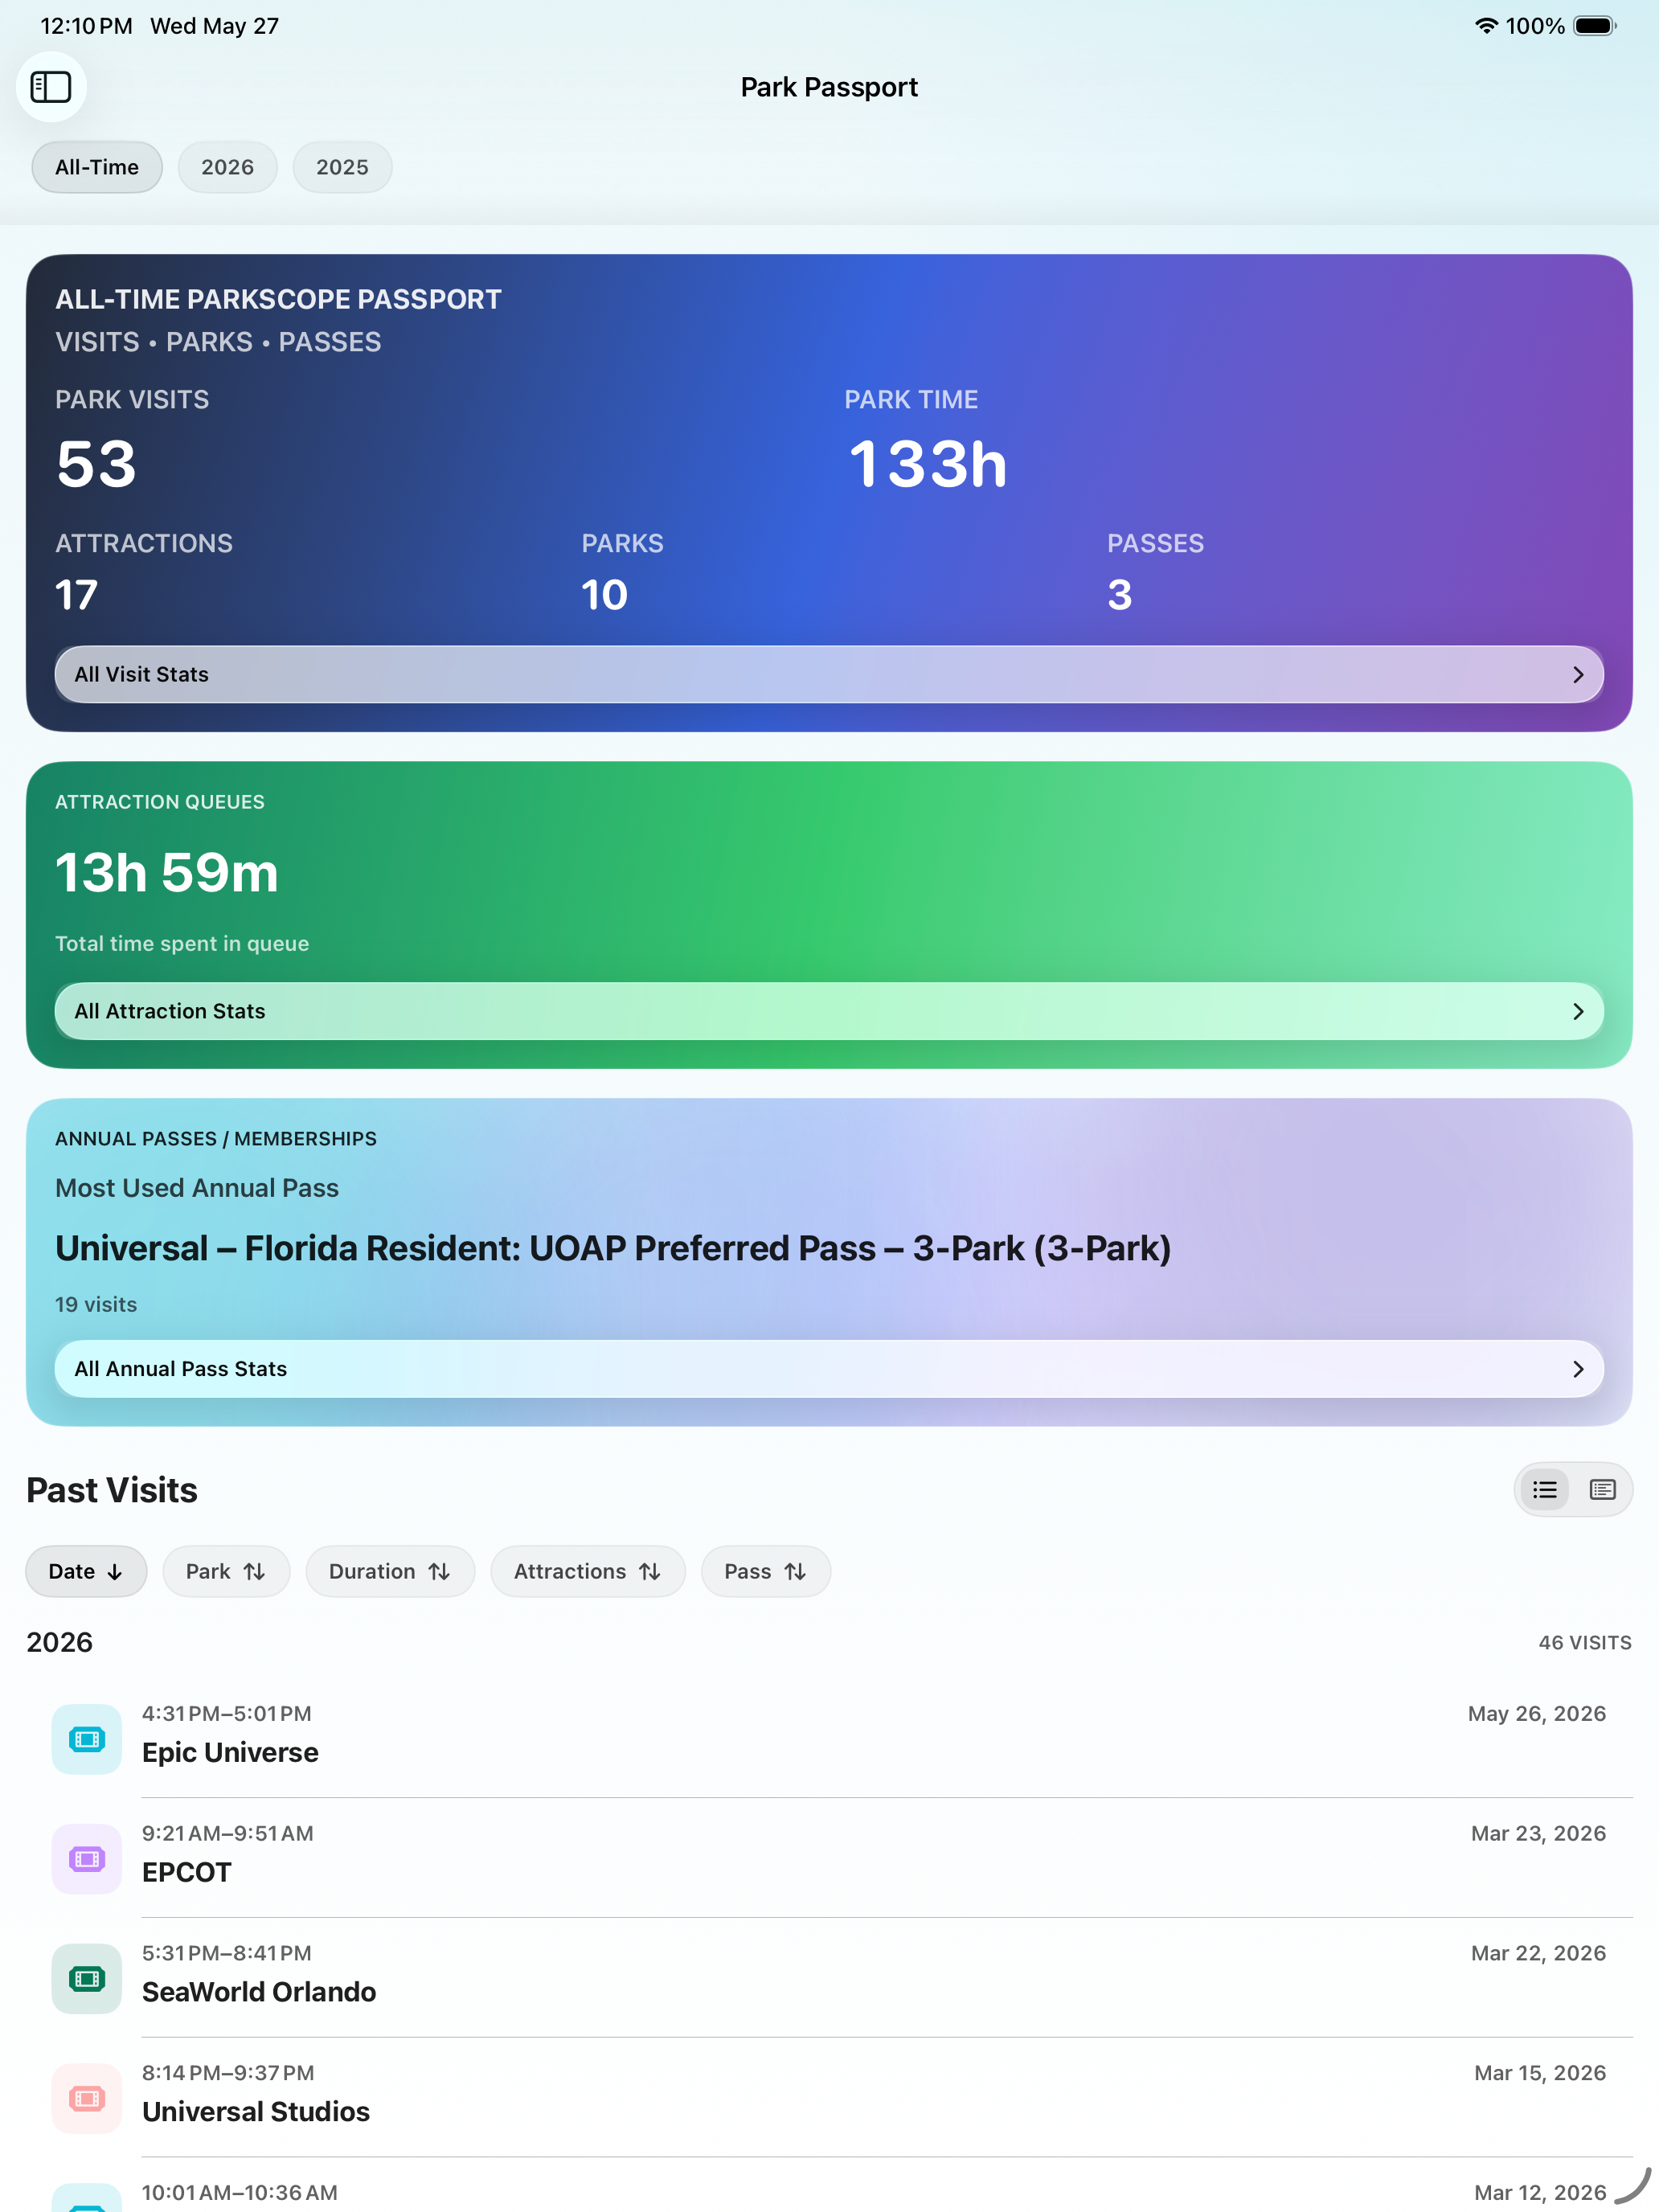Image resolution: width=1659 pixels, height=2212 pixels.
Task: Click the SeaWorld Orlando green ticket icon
Action: pos(87,1979)
